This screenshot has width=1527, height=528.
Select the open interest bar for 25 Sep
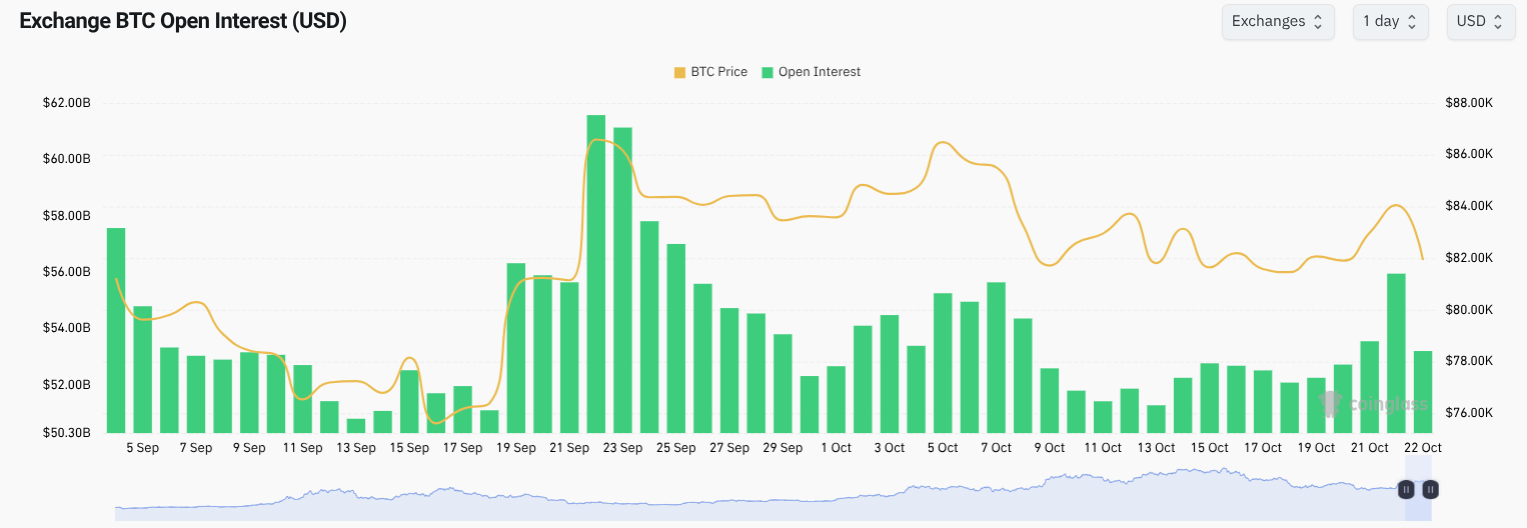(x=676, y=338)
